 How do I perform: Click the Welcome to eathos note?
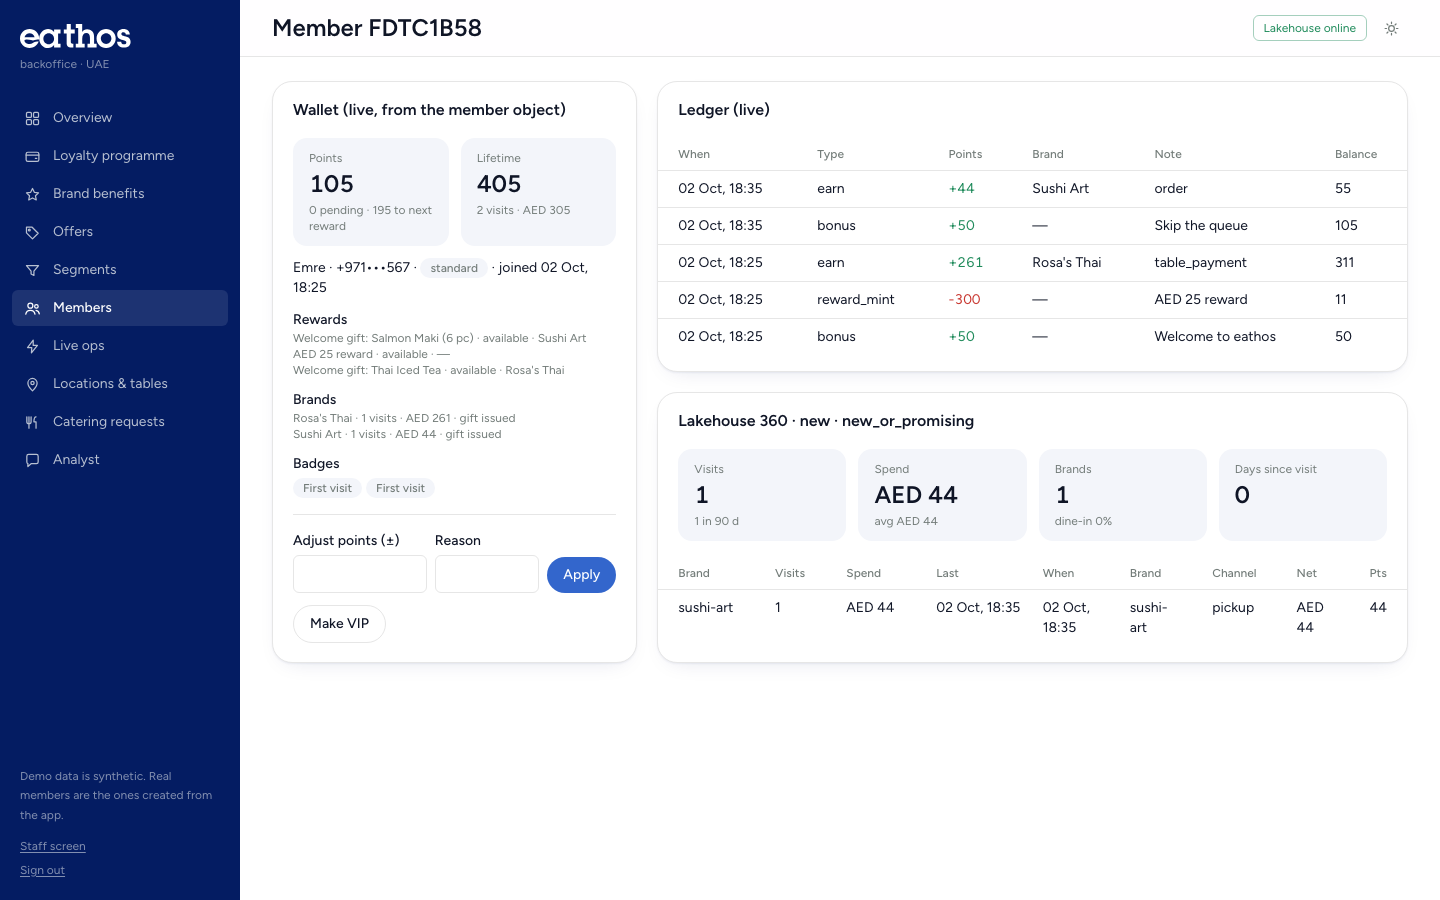tap(1215, 336)
